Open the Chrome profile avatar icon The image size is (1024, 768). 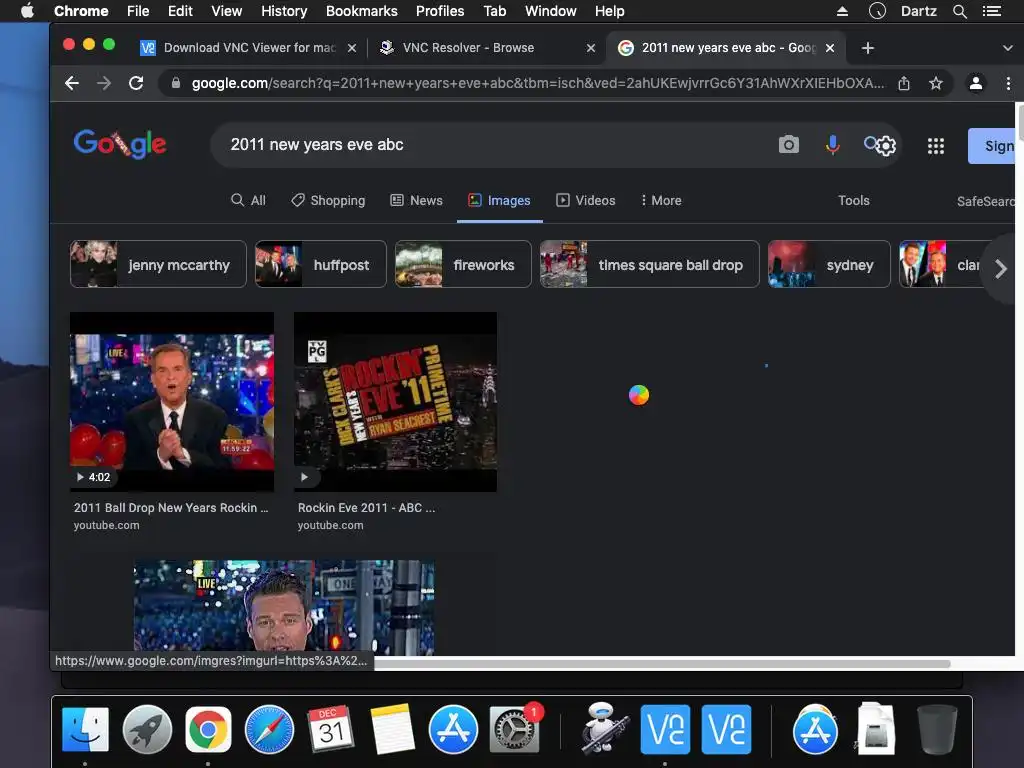(976, 83)
